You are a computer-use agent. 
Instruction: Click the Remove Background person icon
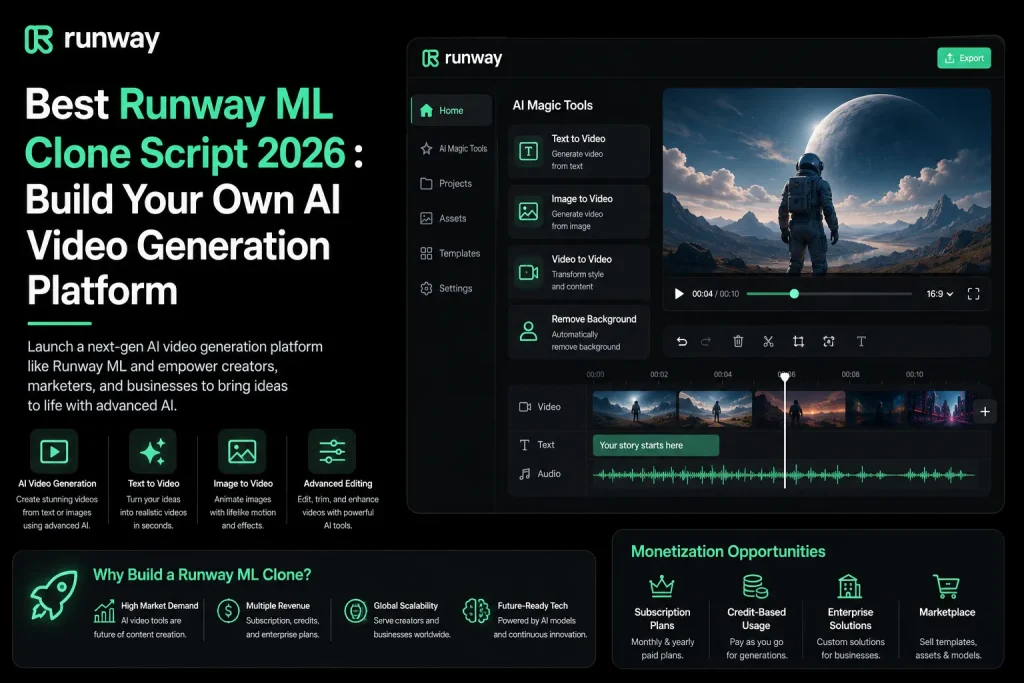coord(528,332)
